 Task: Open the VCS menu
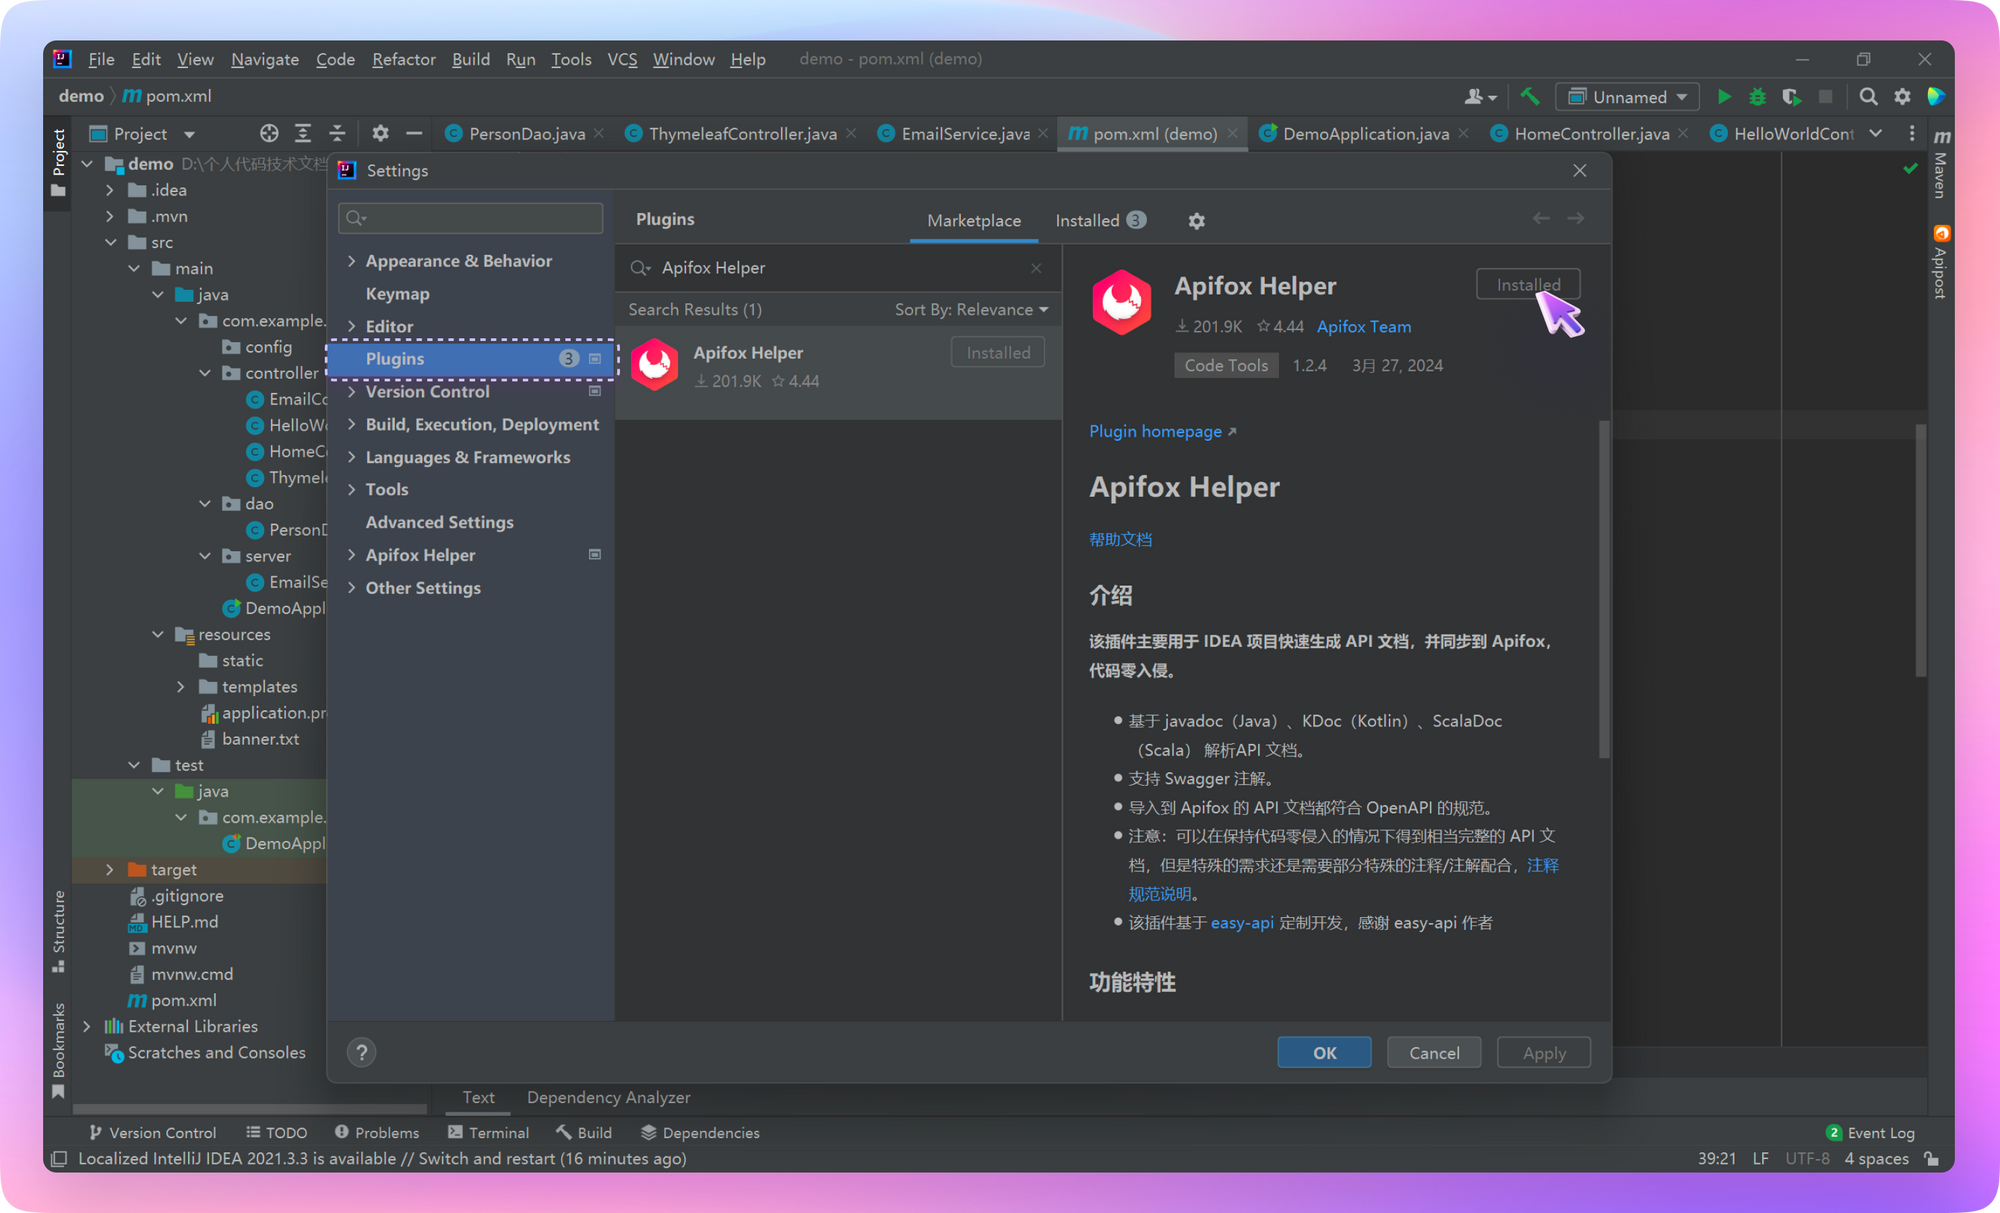click(x=621, y=59)
